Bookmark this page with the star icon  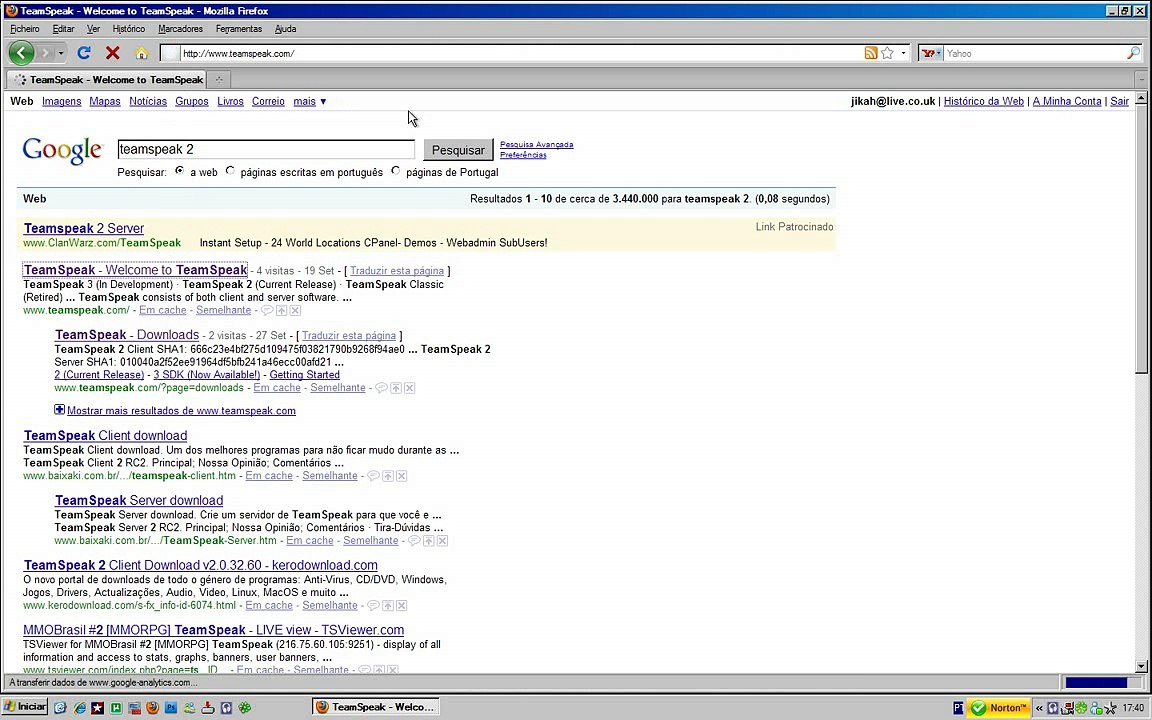[887, 53]
